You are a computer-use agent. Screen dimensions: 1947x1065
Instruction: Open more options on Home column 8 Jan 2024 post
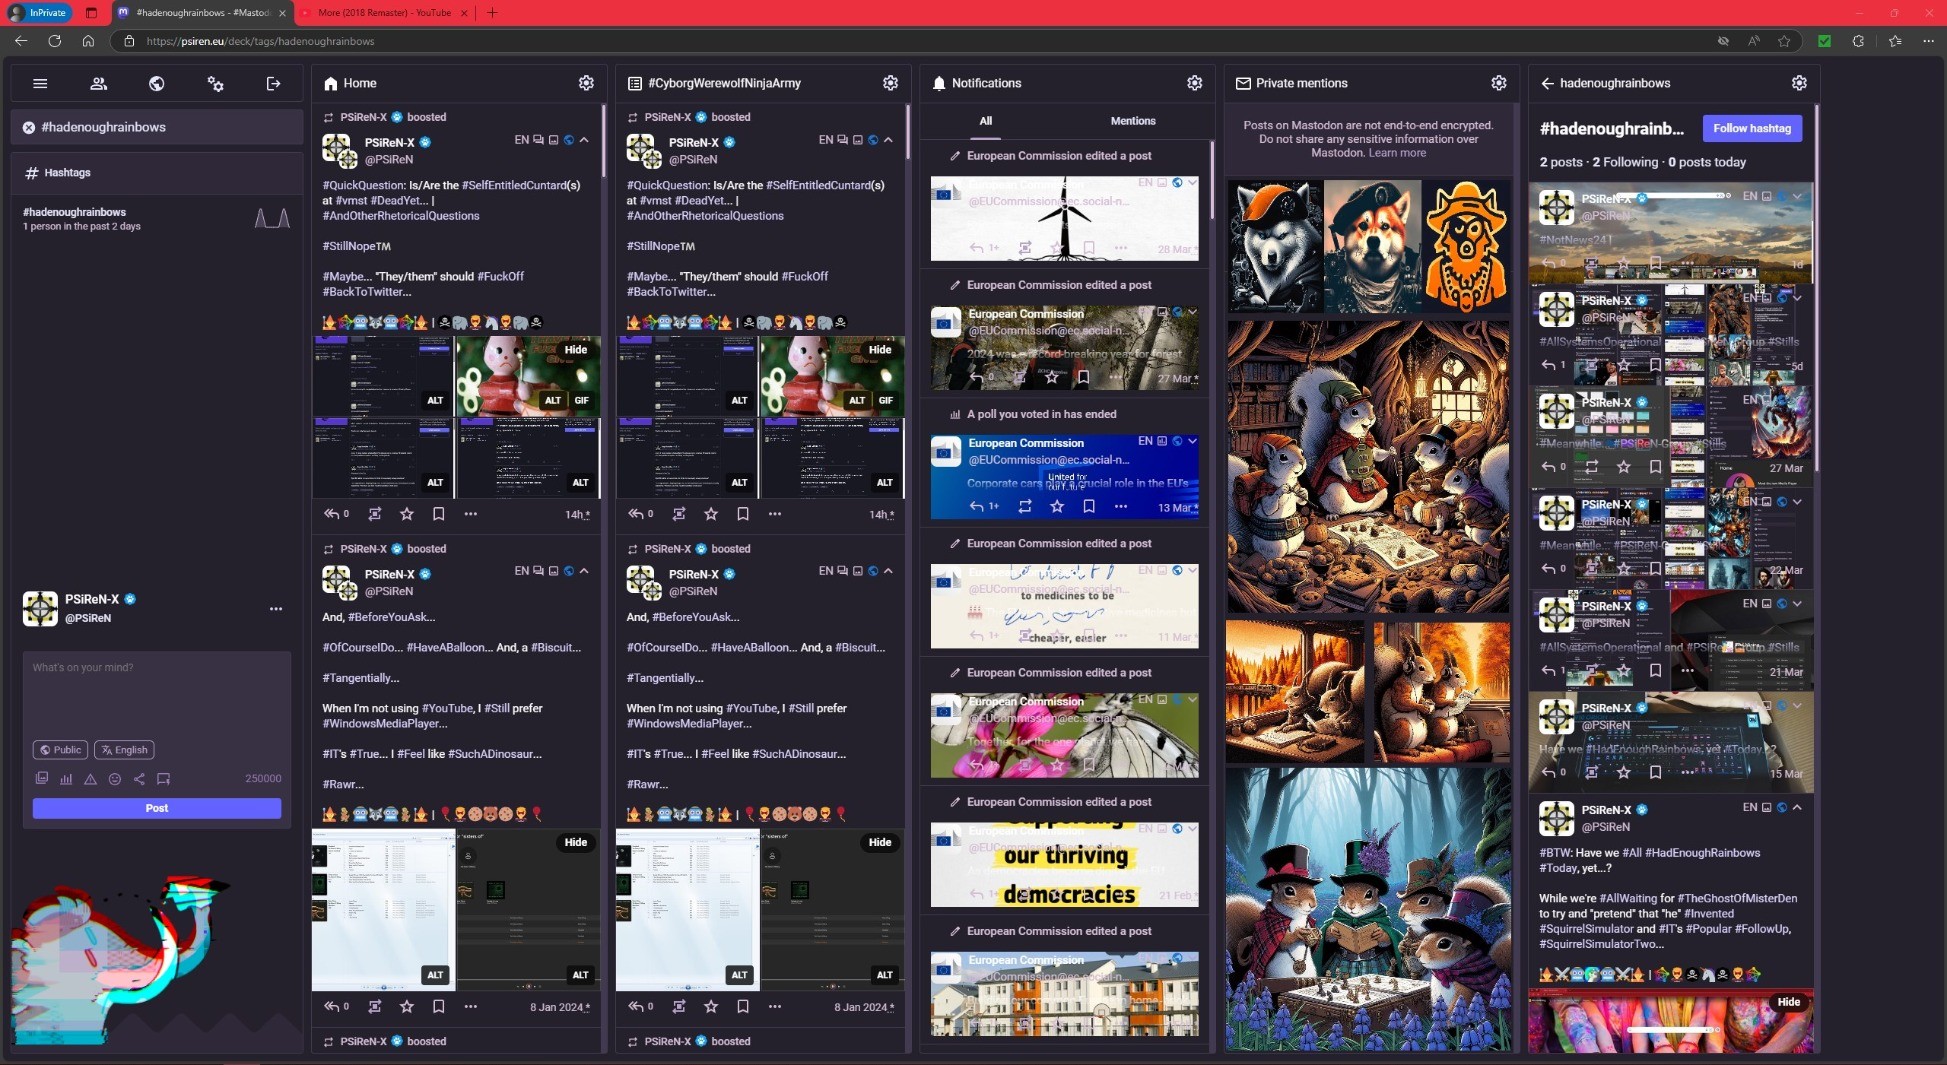tap(470, 1006)
